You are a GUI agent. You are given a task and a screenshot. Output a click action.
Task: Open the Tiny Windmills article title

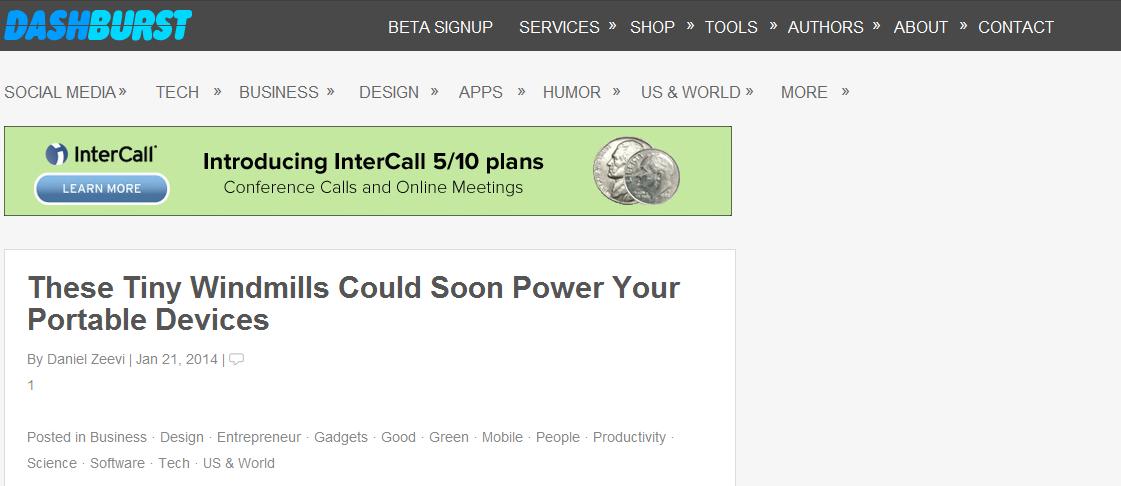pyautogui.click(x=353, y=303)
